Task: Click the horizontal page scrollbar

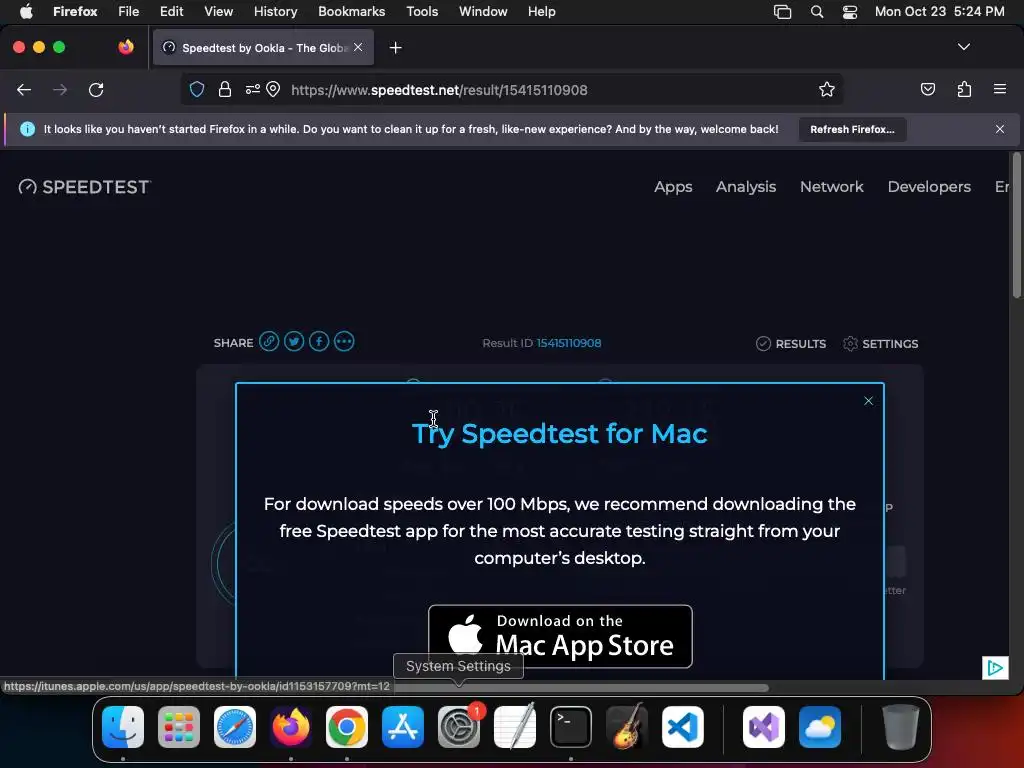Action: [x=580, y=687]
